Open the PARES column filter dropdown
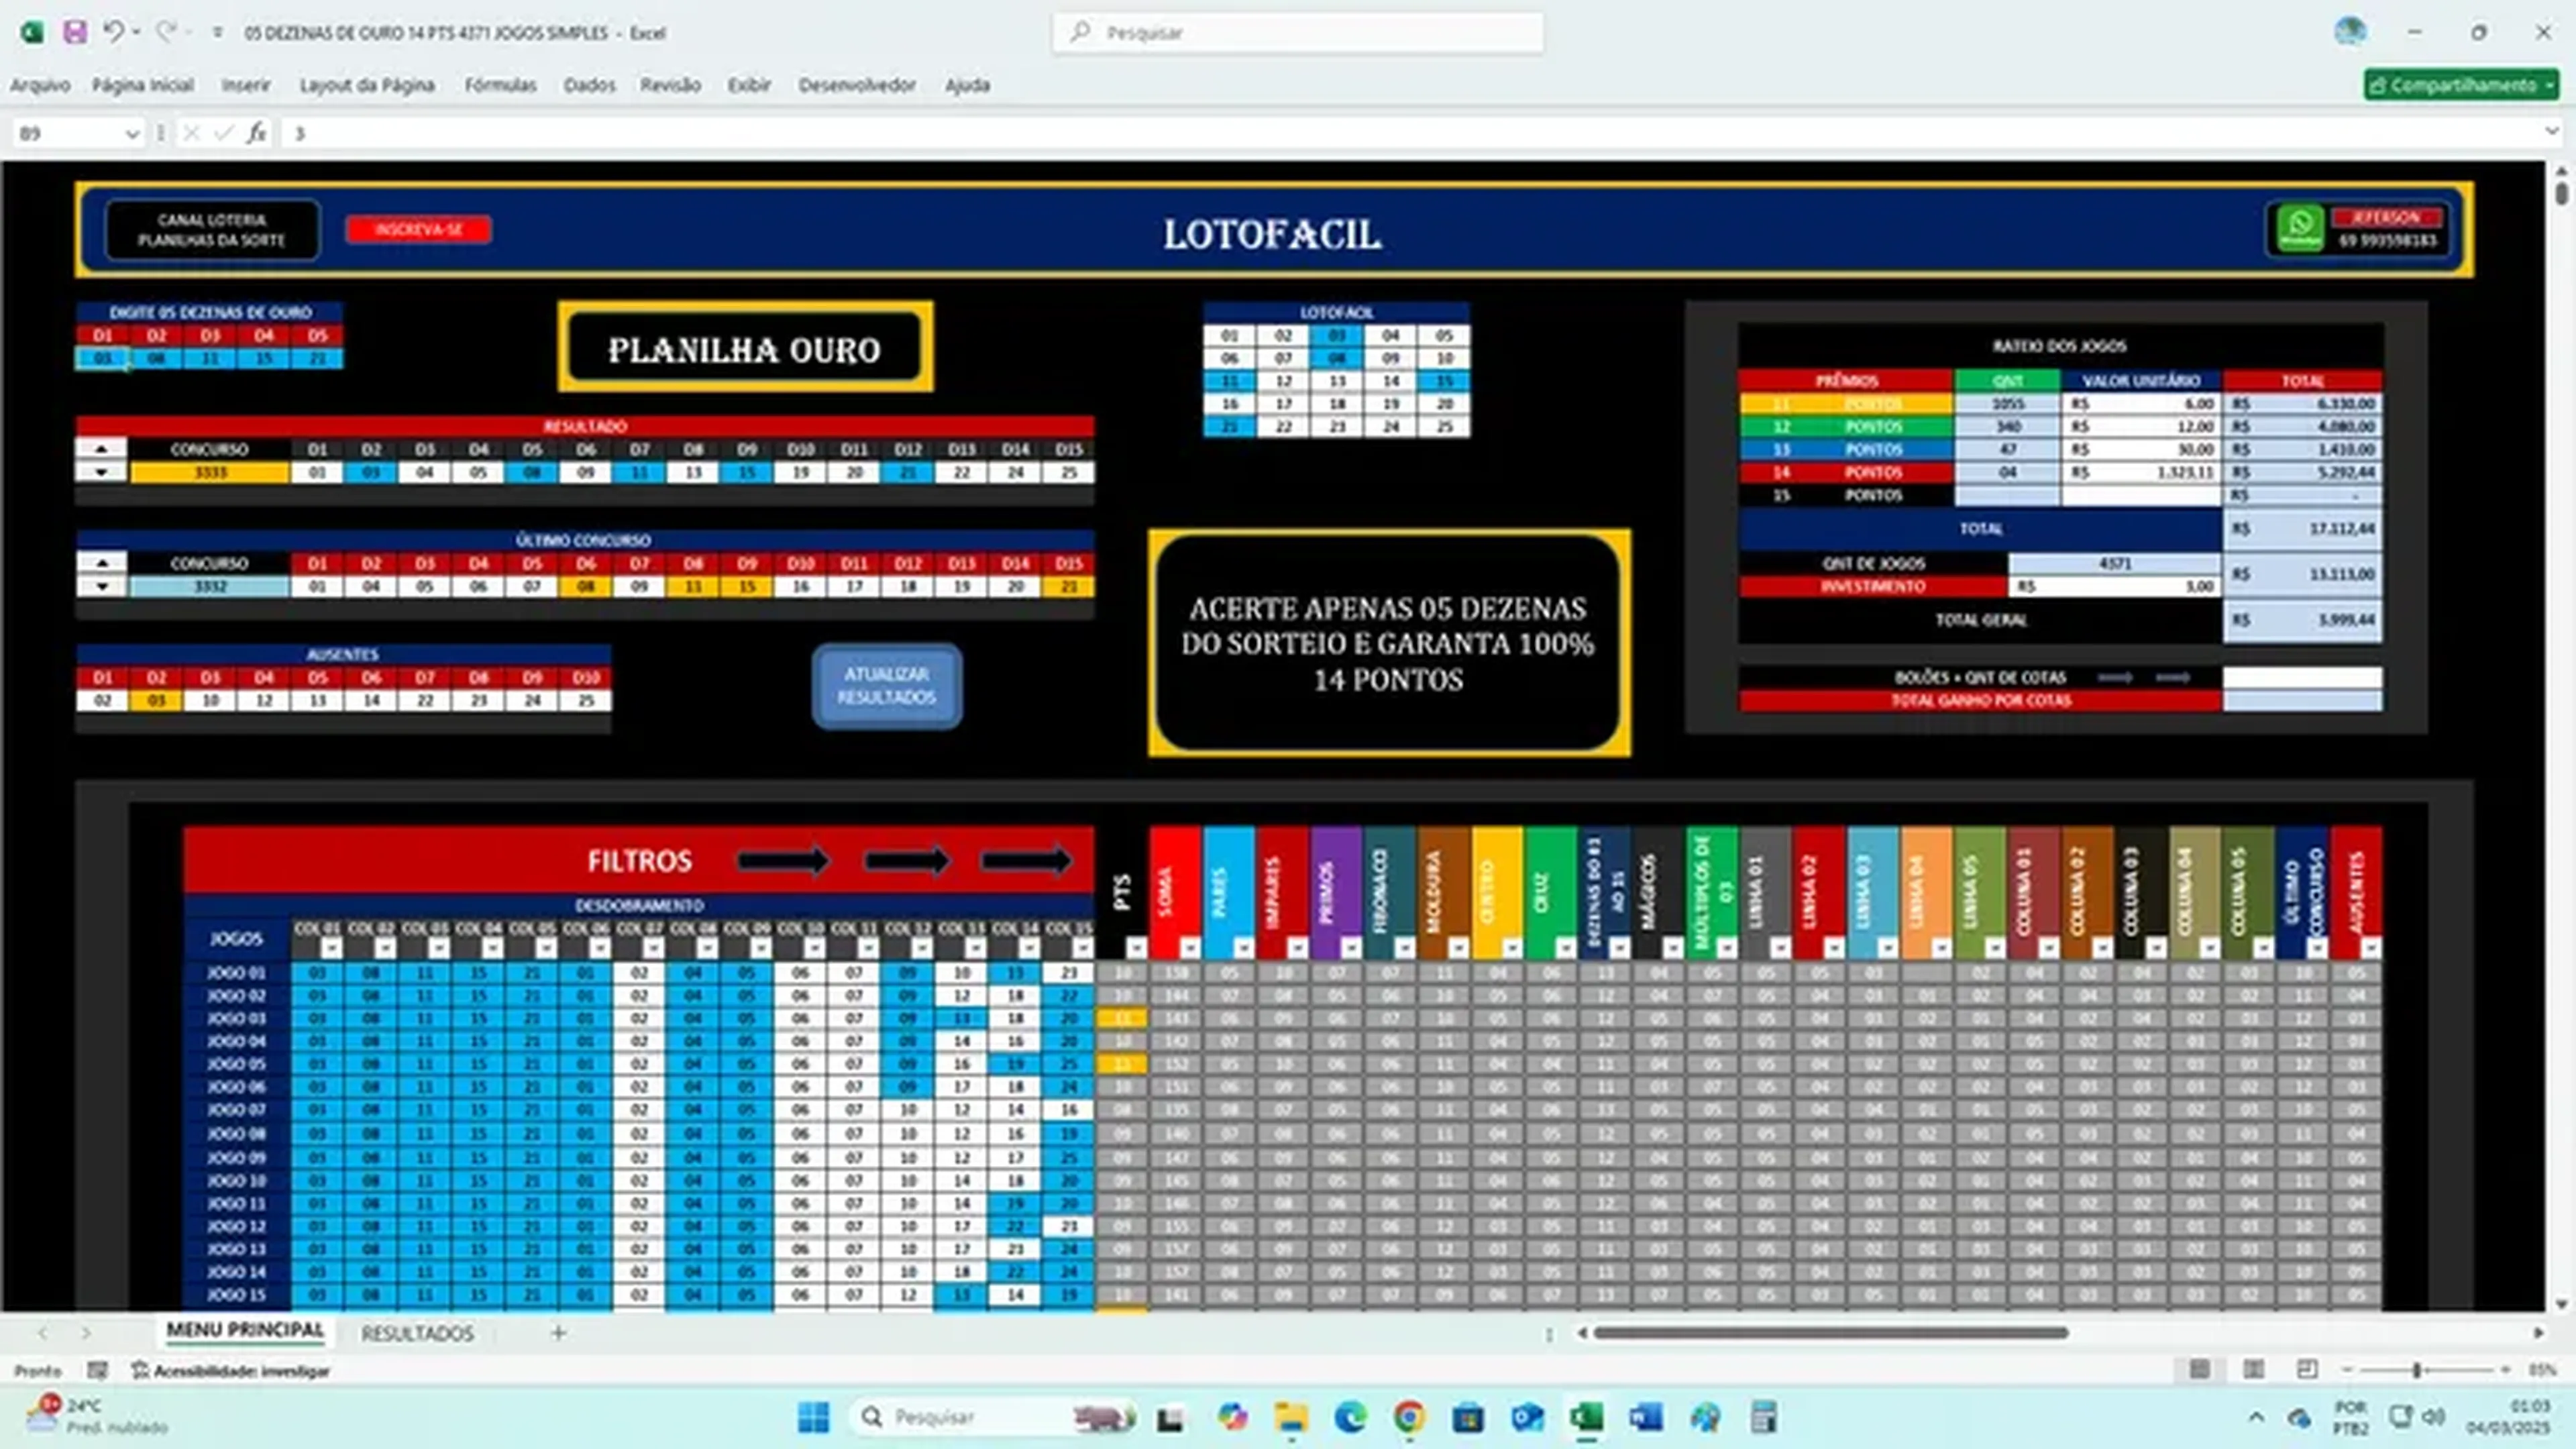 point(1243,947)
